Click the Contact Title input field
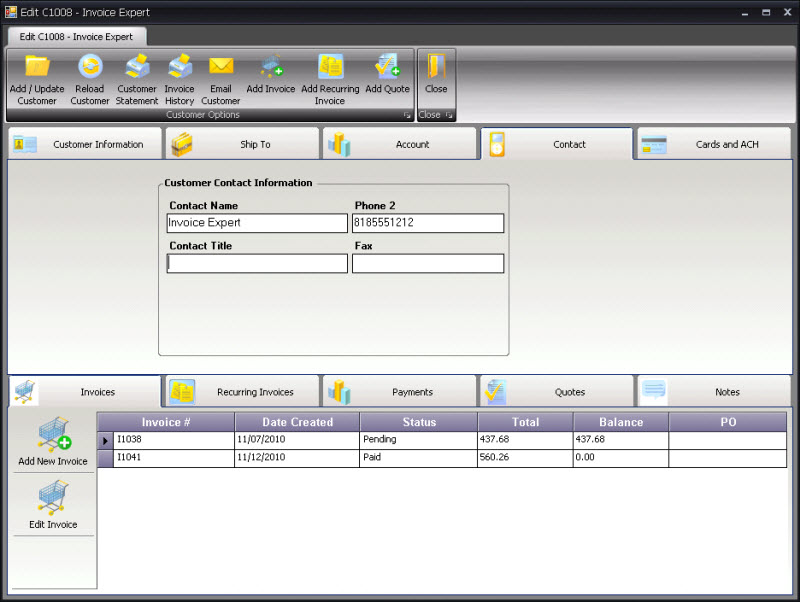The image size is (800, 602). pyautogui.click(x=257, y=263)
